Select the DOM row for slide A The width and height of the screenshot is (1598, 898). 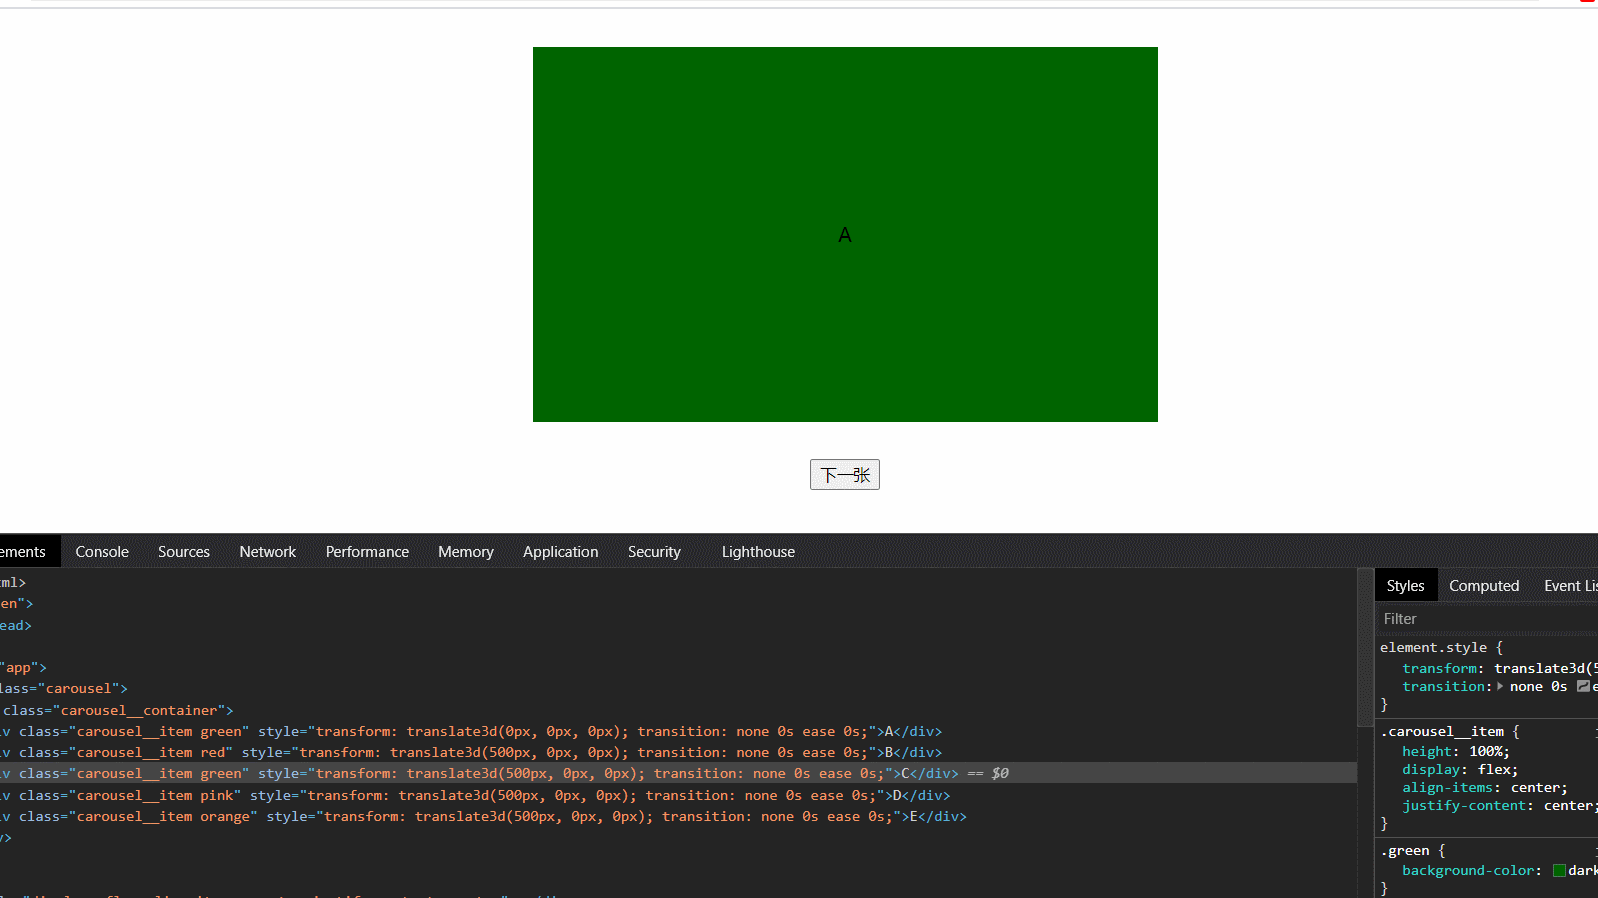pyautogui.click(x=678, y=732)
